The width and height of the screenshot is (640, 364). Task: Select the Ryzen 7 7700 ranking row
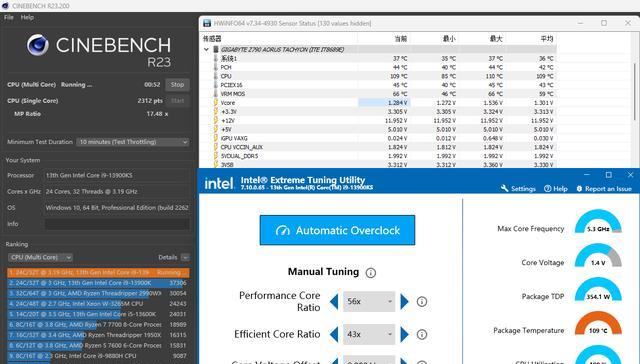coord(98,324)
